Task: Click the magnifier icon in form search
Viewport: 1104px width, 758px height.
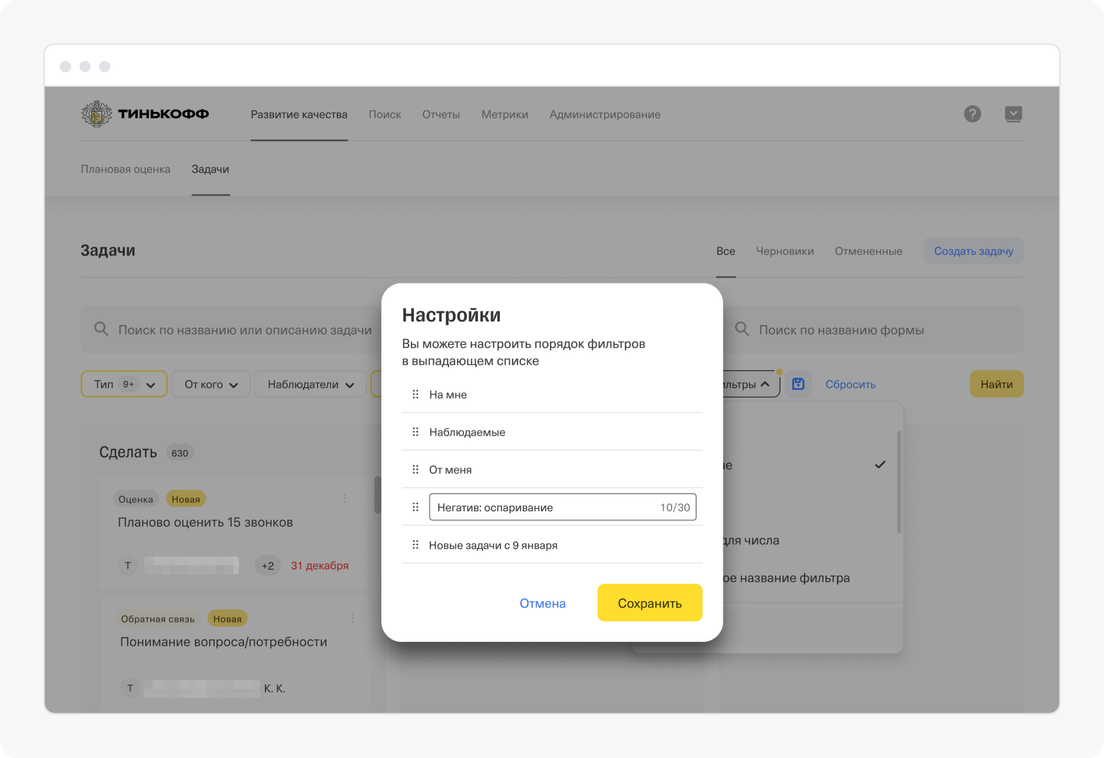Action: coord(742,329)
